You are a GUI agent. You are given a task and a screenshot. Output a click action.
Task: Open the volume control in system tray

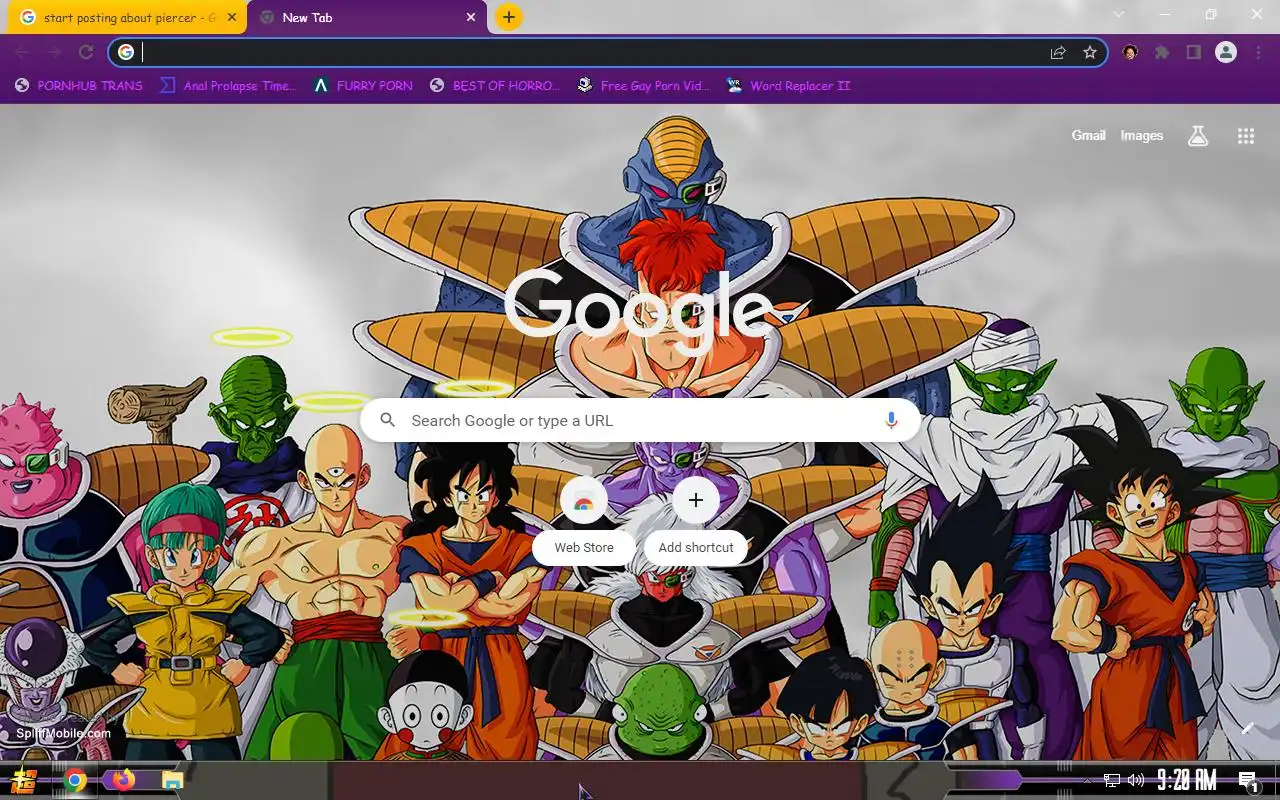(1136, 780)
